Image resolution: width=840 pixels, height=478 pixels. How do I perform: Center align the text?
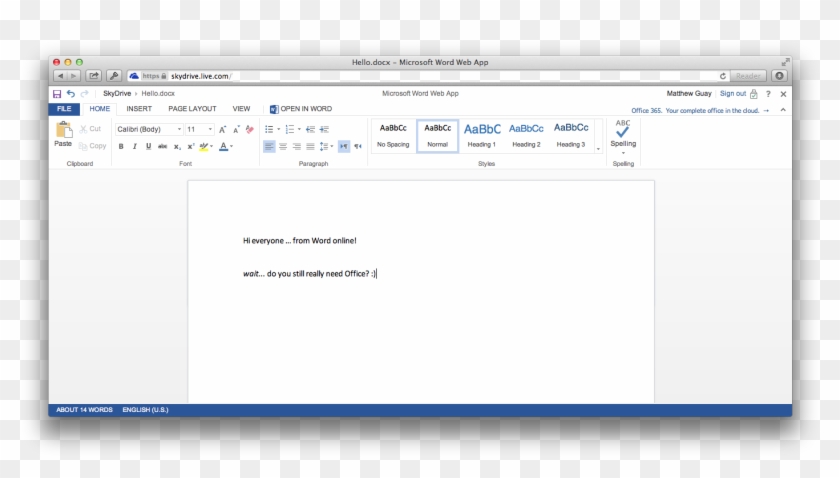pyautogui.click(x=283, y=146)
